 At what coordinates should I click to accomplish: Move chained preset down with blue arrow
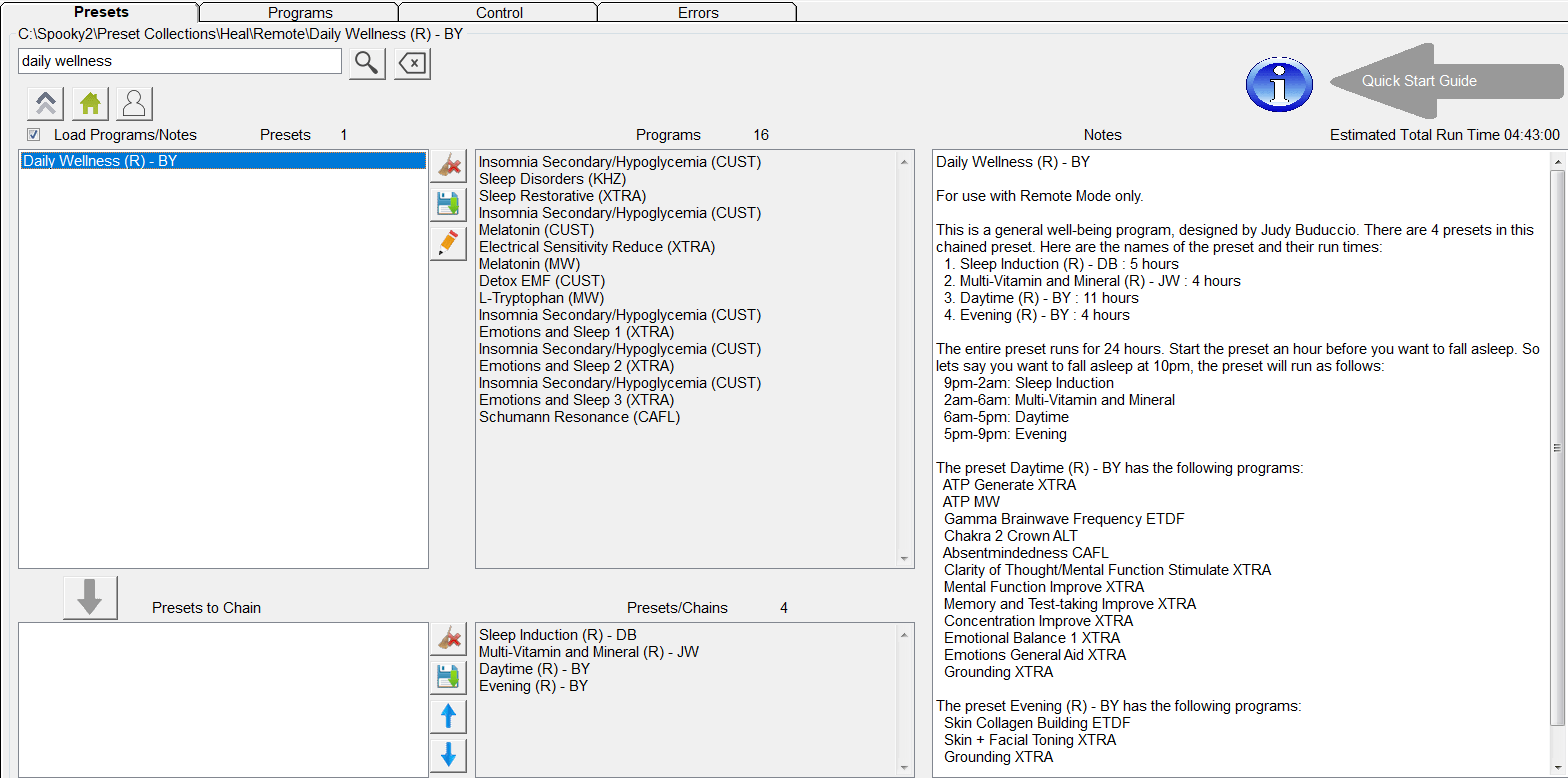point(449,754)
